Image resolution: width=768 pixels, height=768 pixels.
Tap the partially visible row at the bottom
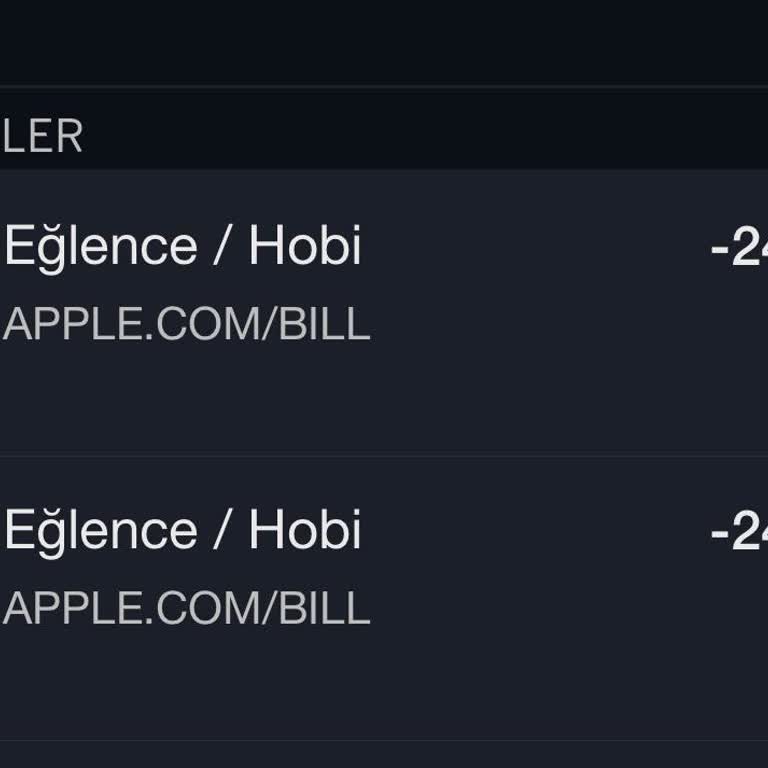[x=384, y=755]
